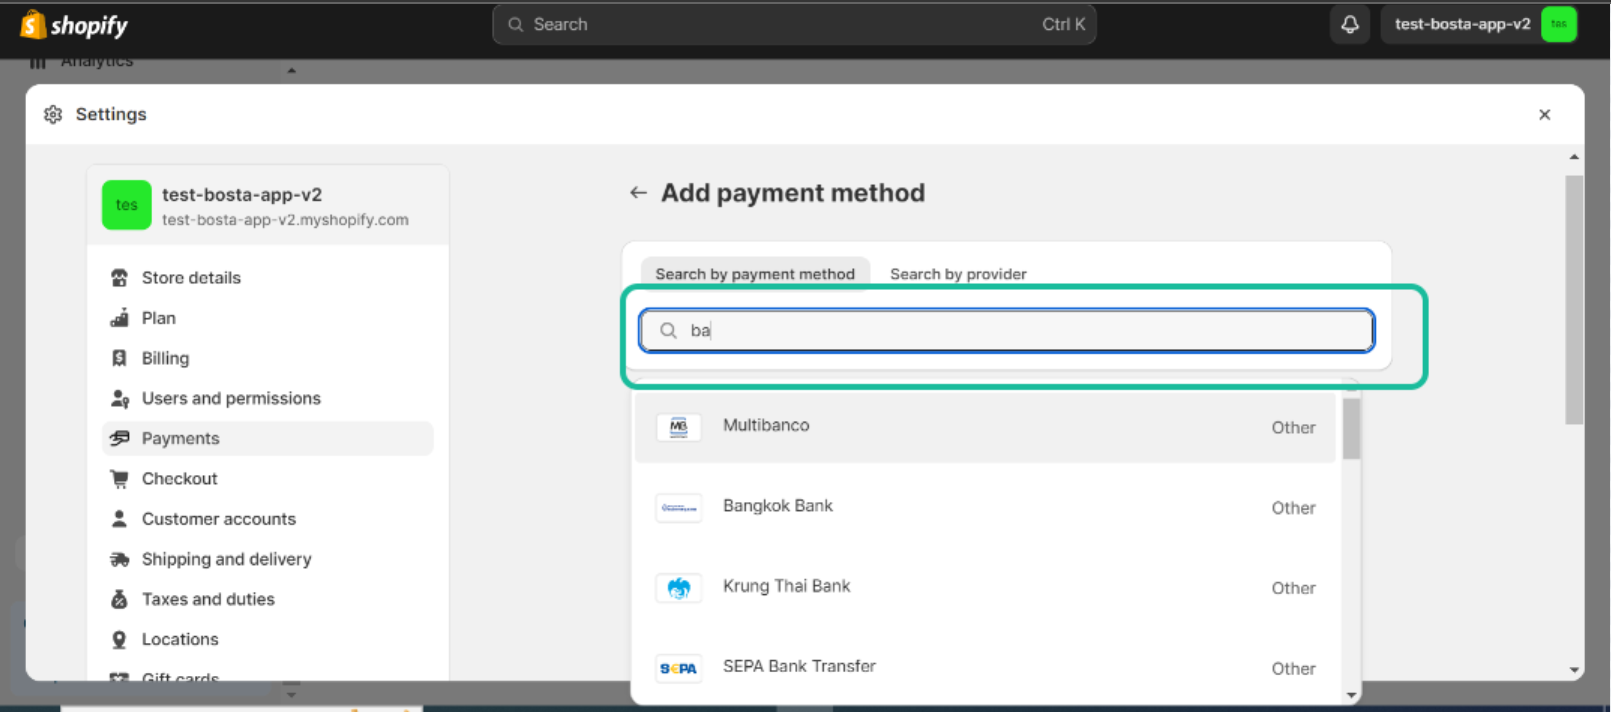Open Billing settings
Image resolution: width=1611 pixels, height=712 pixels.
[x=268, y=358]
